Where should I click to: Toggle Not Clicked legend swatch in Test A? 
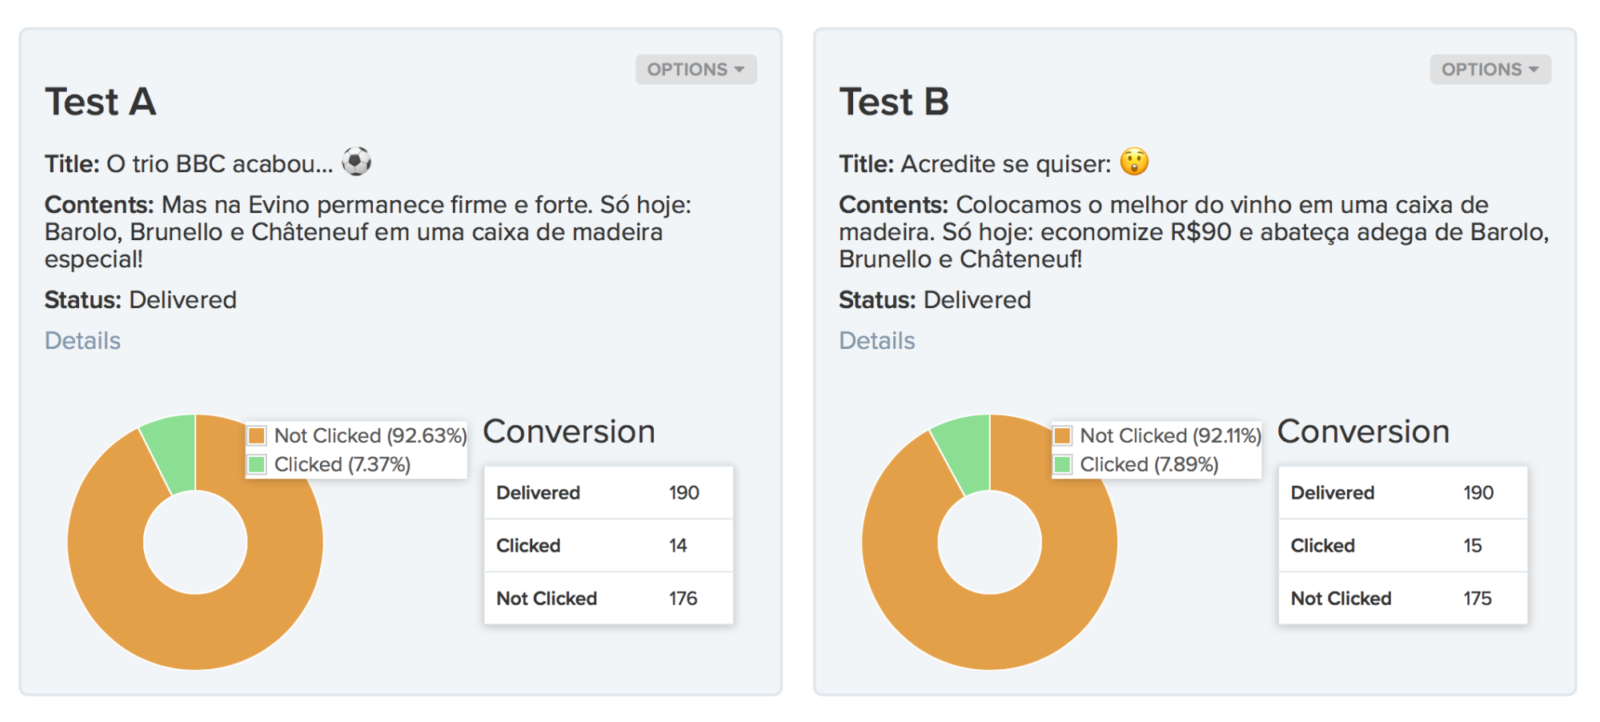pyautogui.click(x=257, y=436)
